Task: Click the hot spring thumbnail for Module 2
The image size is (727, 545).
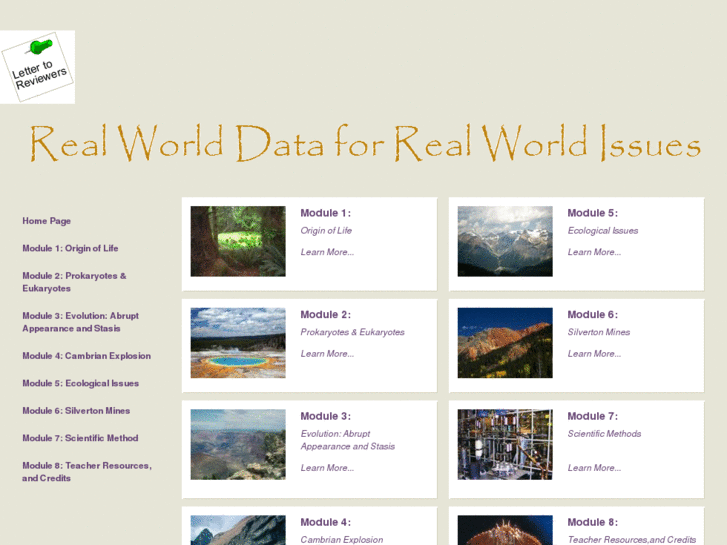Action: tap(238, 343)
